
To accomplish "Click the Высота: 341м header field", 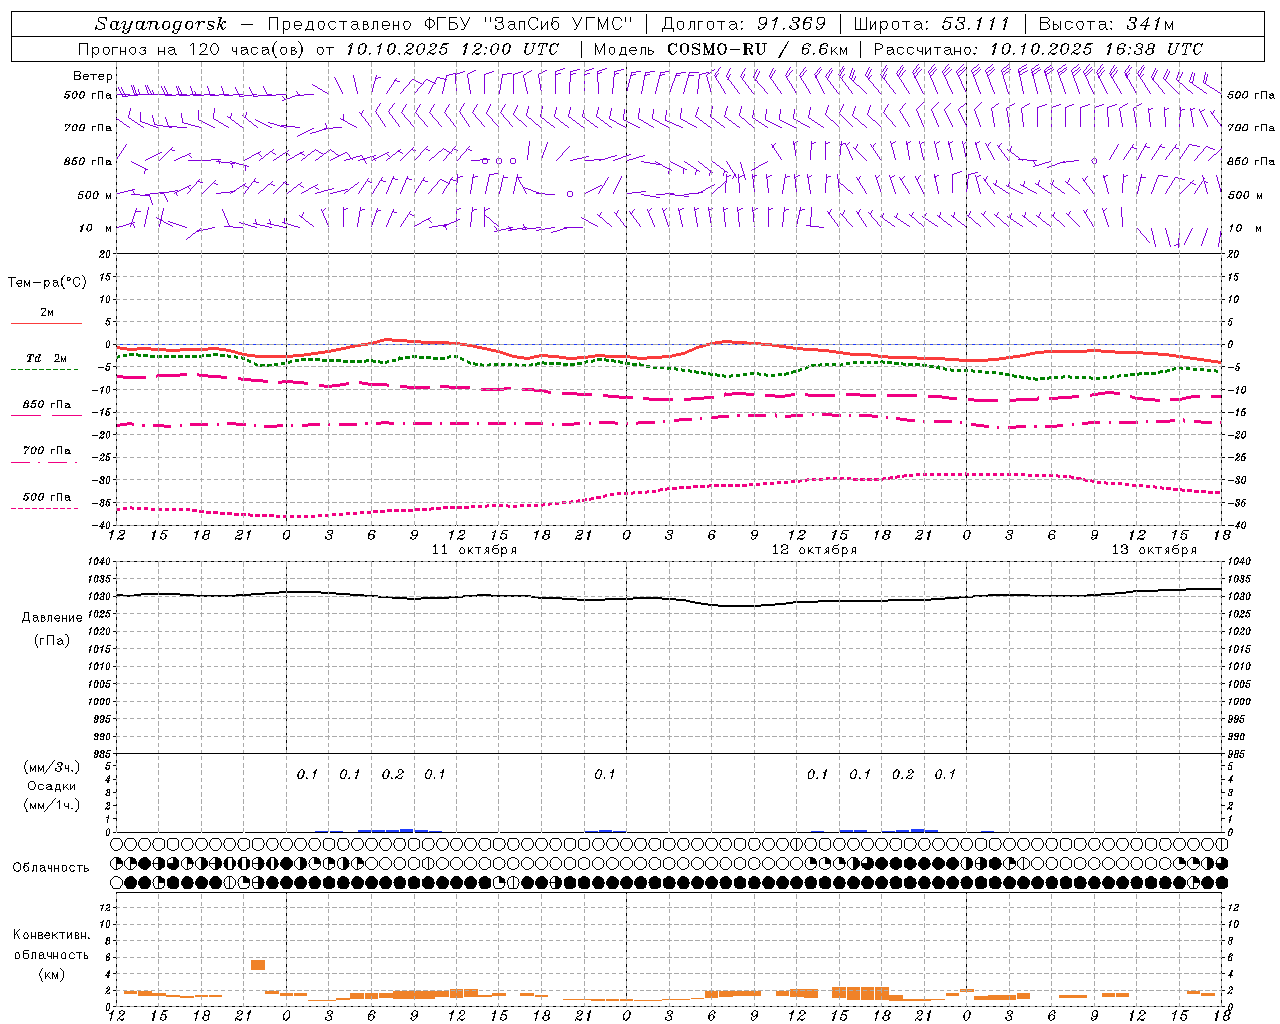I will [1106, 24].
